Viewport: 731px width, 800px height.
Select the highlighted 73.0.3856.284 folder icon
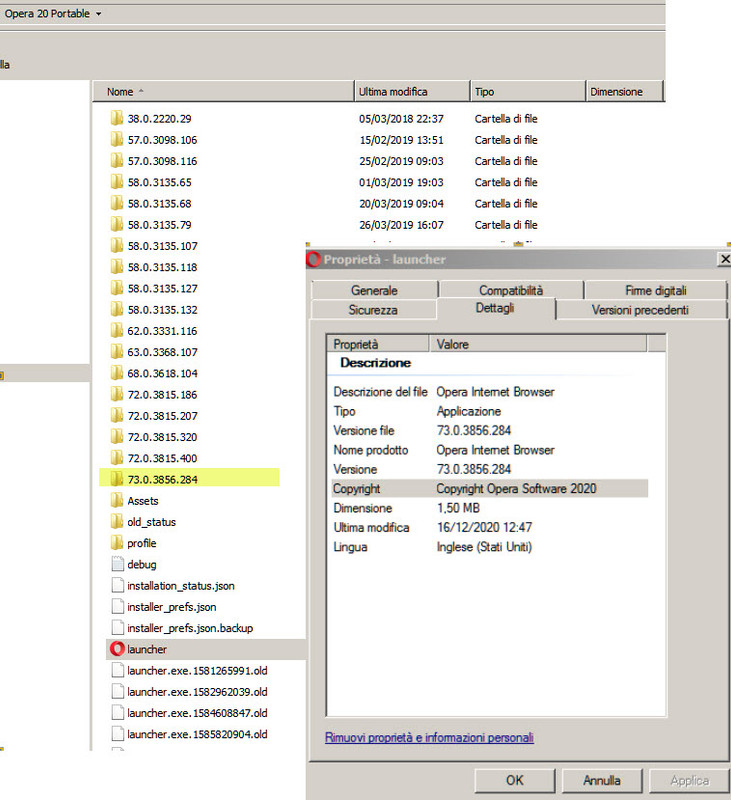tap(117, 480)
